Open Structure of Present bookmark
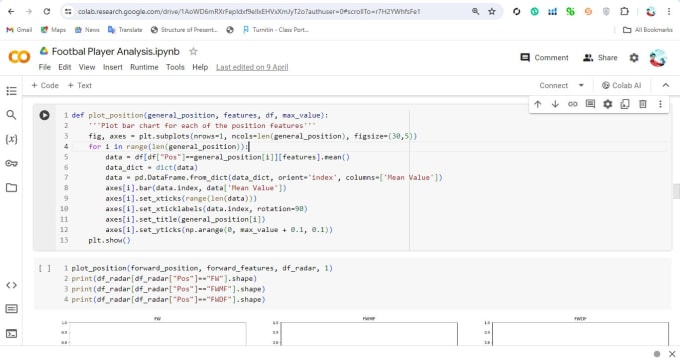 coord(184,30)
